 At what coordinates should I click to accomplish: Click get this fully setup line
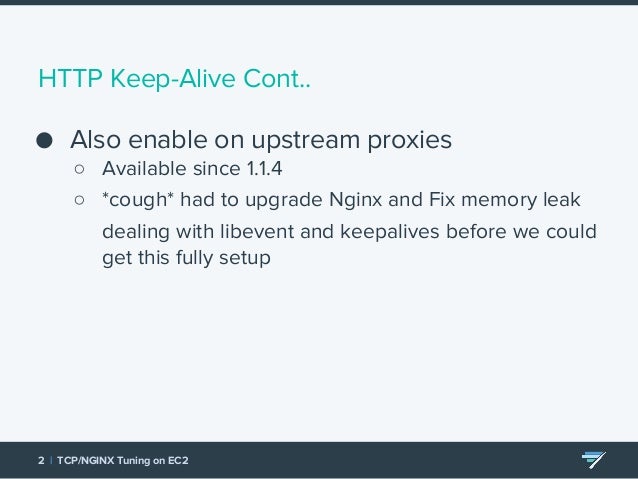(186, 258)
